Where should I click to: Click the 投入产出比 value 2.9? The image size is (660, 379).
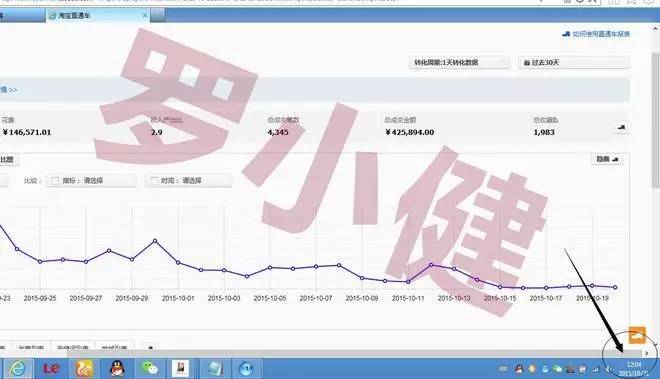157,132
